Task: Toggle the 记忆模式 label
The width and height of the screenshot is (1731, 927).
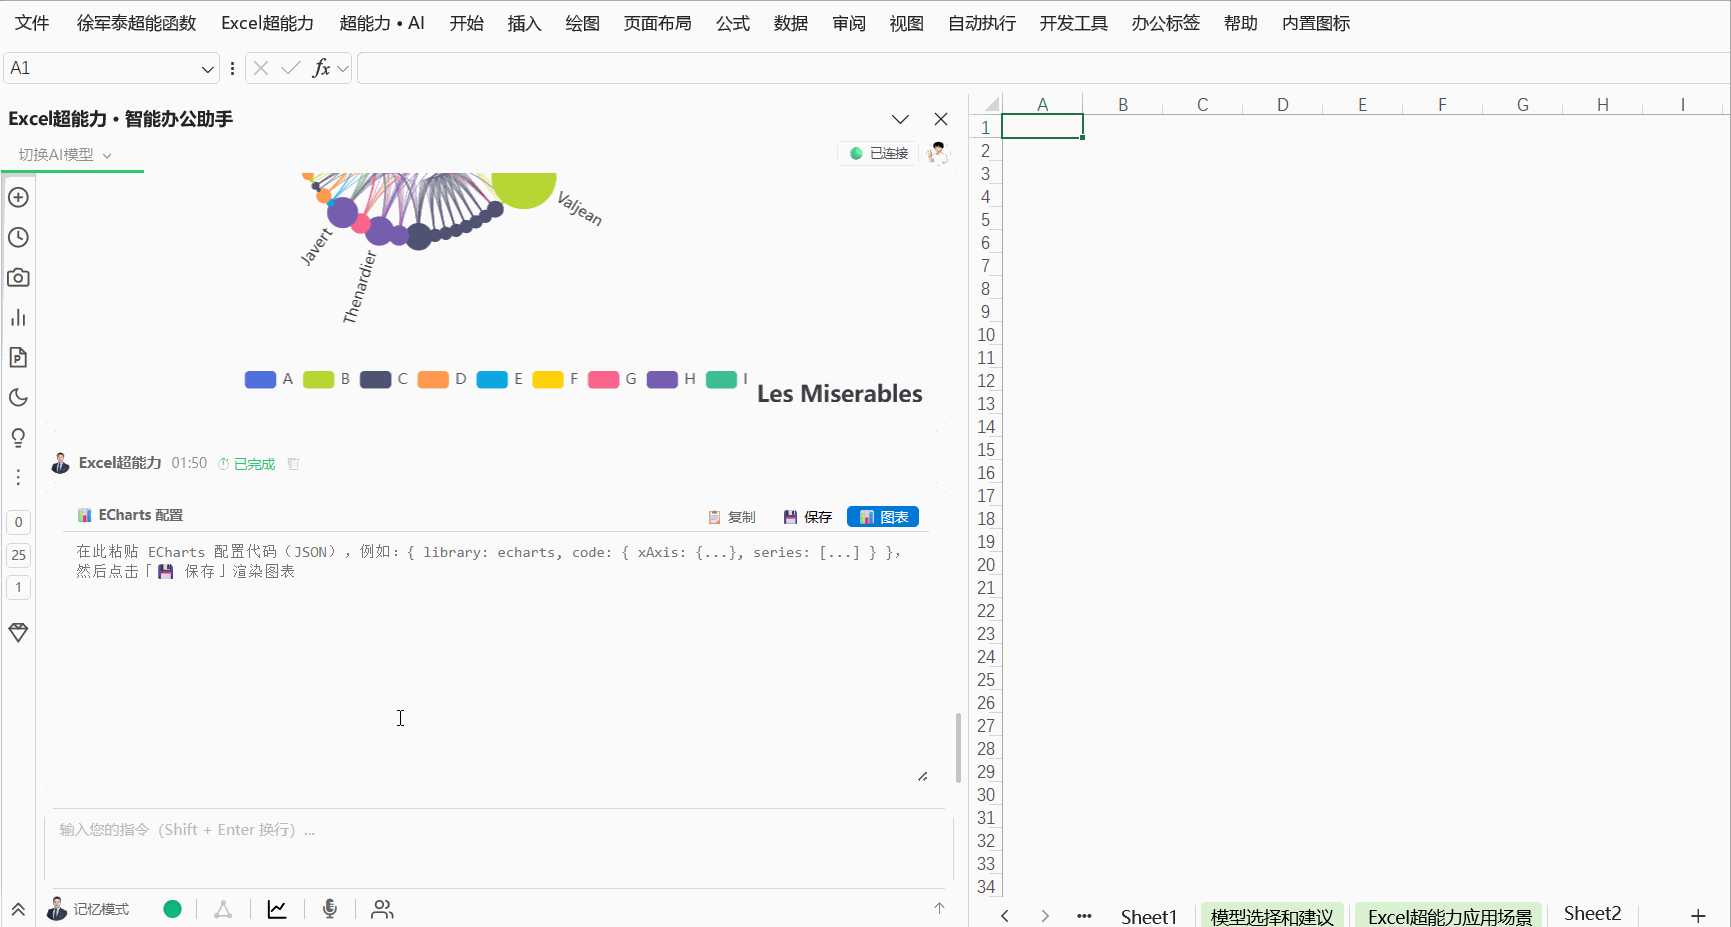Action: pyautogui.click(x=101, y=909)
